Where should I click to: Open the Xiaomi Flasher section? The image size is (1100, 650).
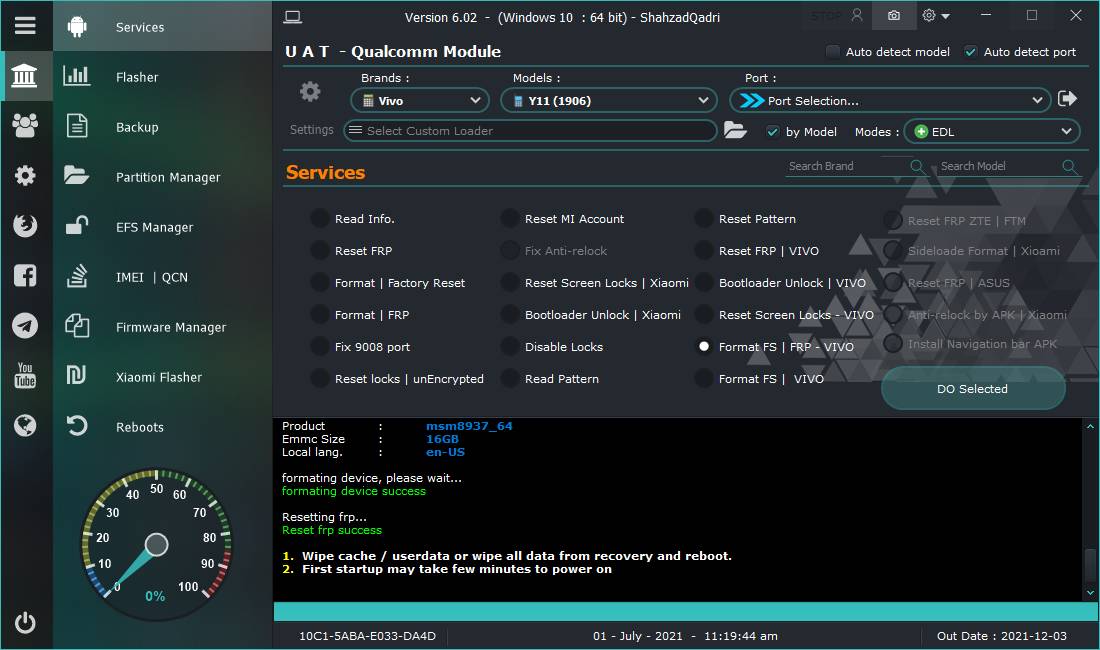[x=163, y=377]
